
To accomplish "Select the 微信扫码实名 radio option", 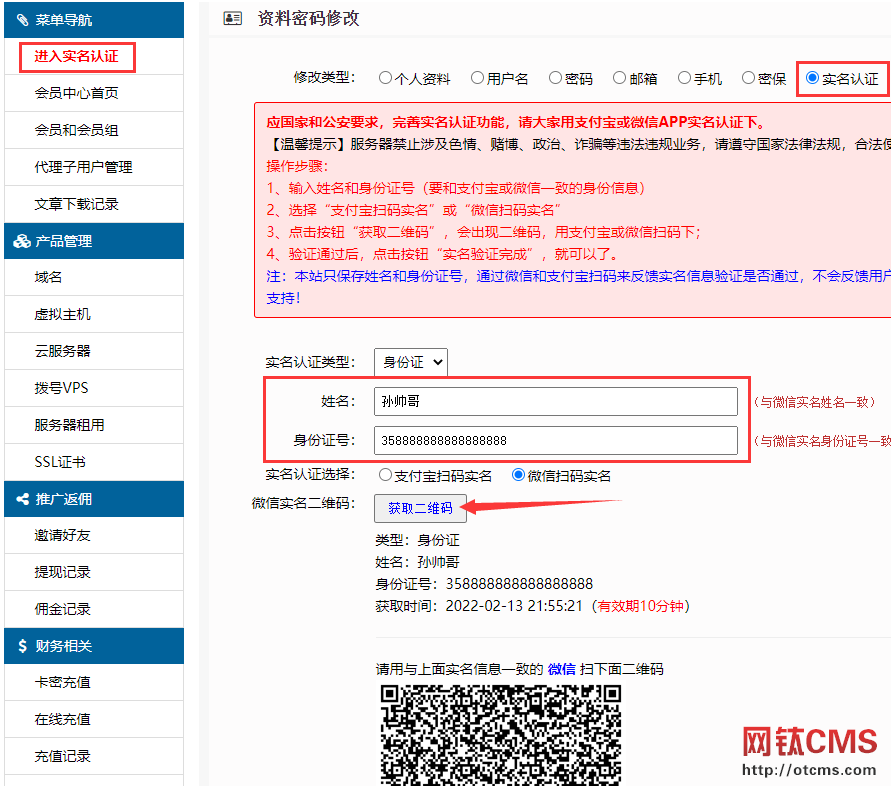I will pos(518,476).
